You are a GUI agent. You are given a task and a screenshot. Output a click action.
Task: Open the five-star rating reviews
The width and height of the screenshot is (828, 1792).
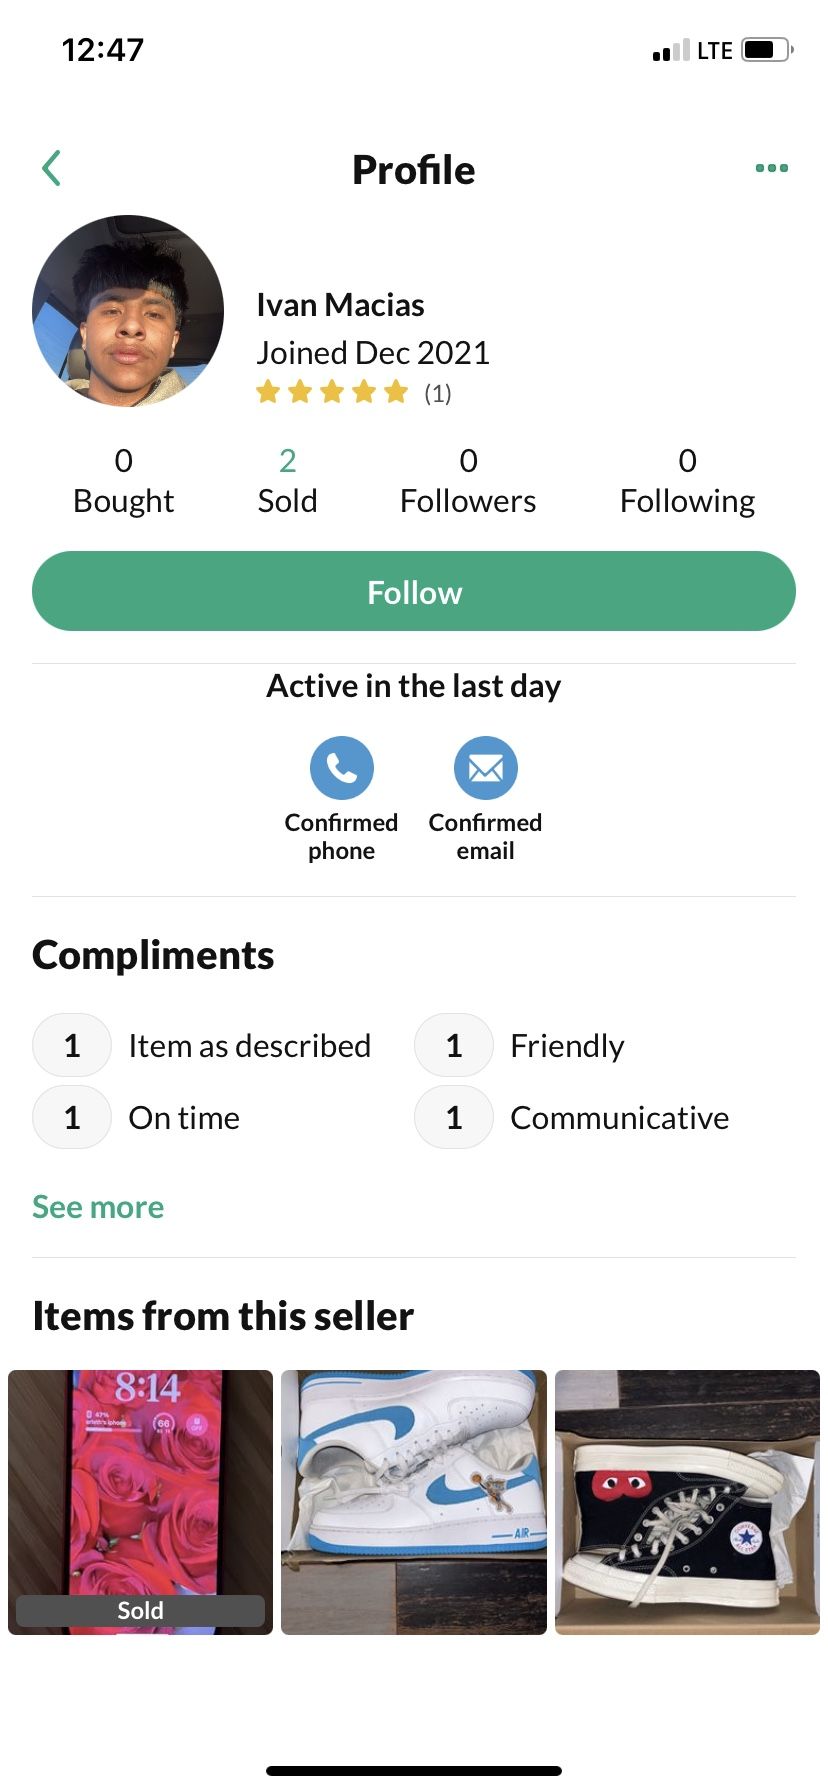(x=353, y=392)
